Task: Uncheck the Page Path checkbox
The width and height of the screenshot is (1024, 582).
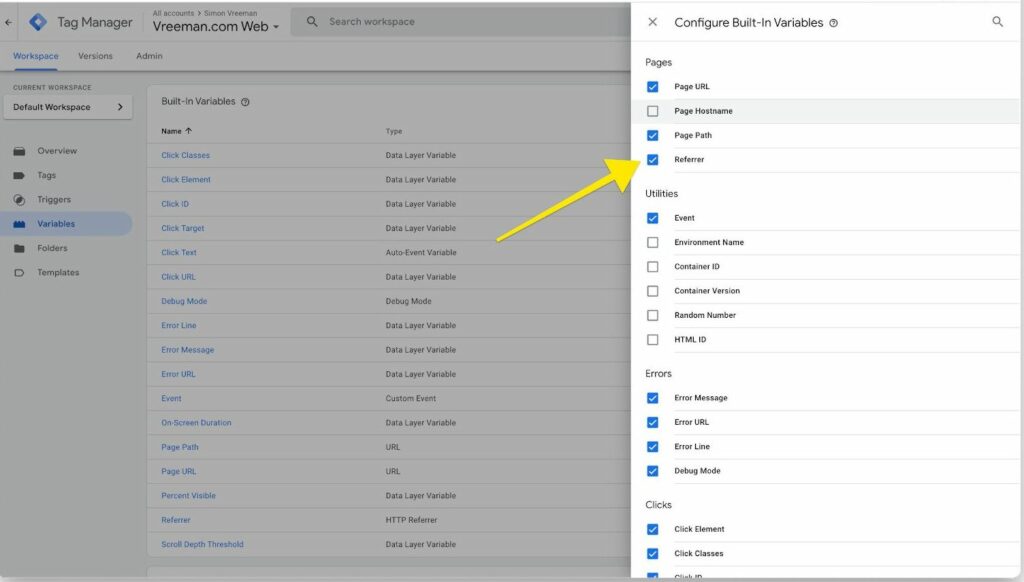Action: click(652, 135)
